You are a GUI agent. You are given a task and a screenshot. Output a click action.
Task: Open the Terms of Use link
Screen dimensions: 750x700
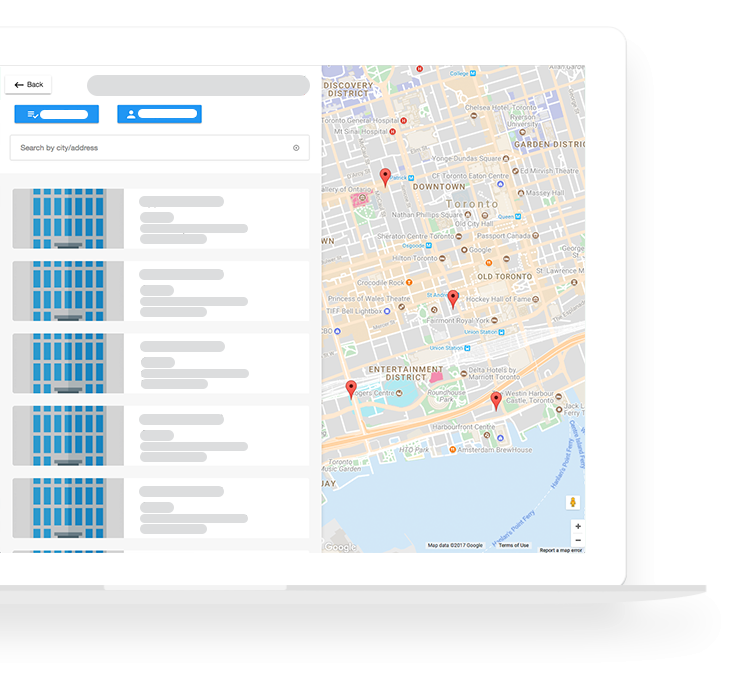coord(513,546)
